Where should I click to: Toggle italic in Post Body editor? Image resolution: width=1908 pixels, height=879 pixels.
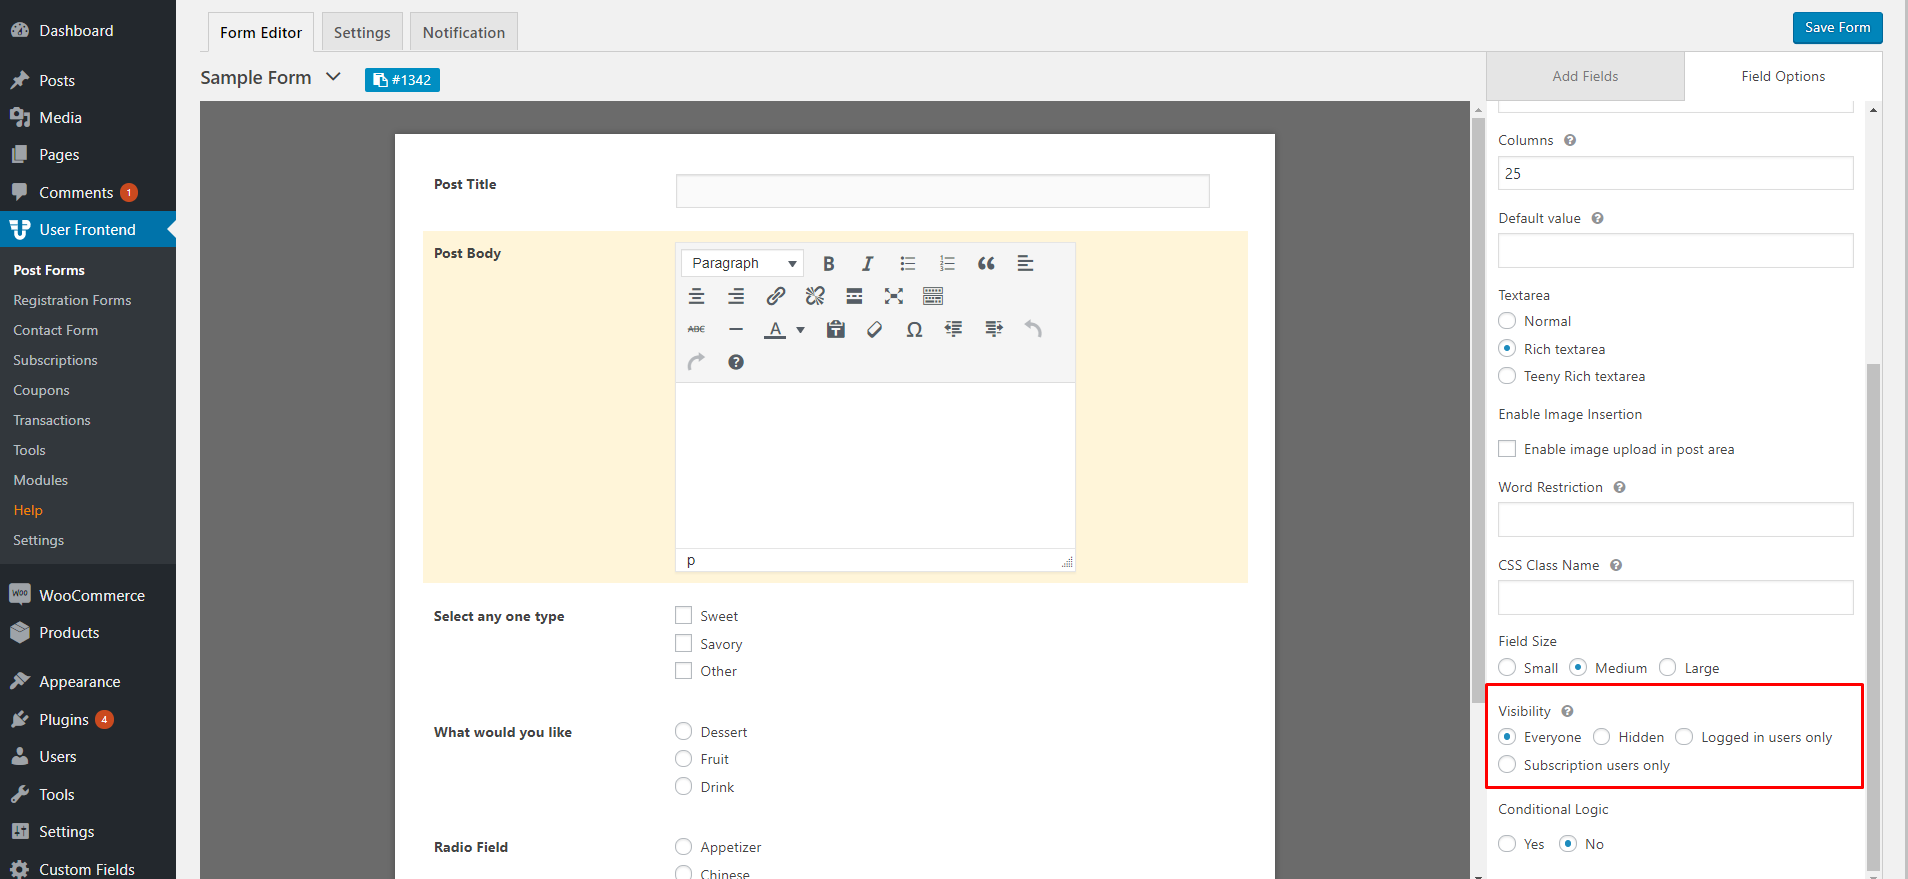point(867,263)
